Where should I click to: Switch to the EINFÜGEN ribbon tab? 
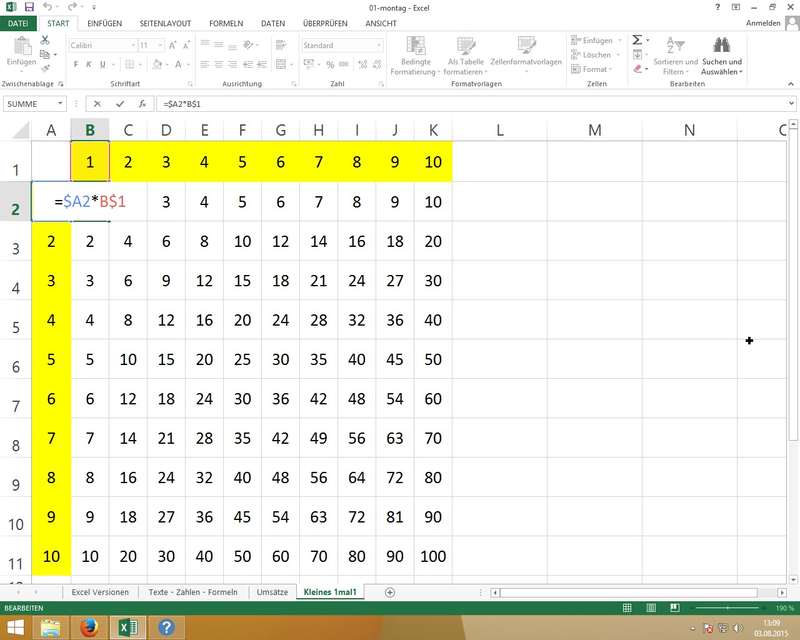[x=105, y=23]
